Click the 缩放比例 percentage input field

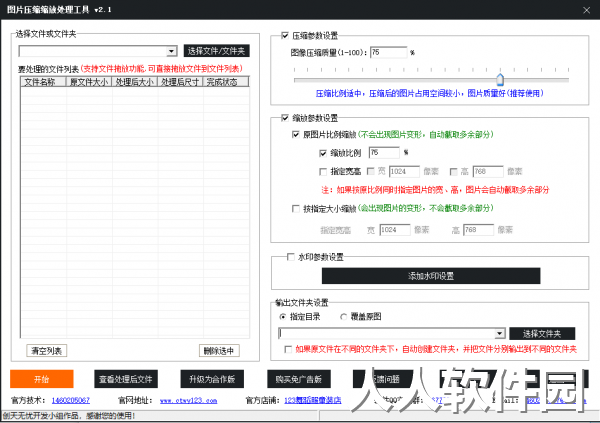[x=384, y=153]
